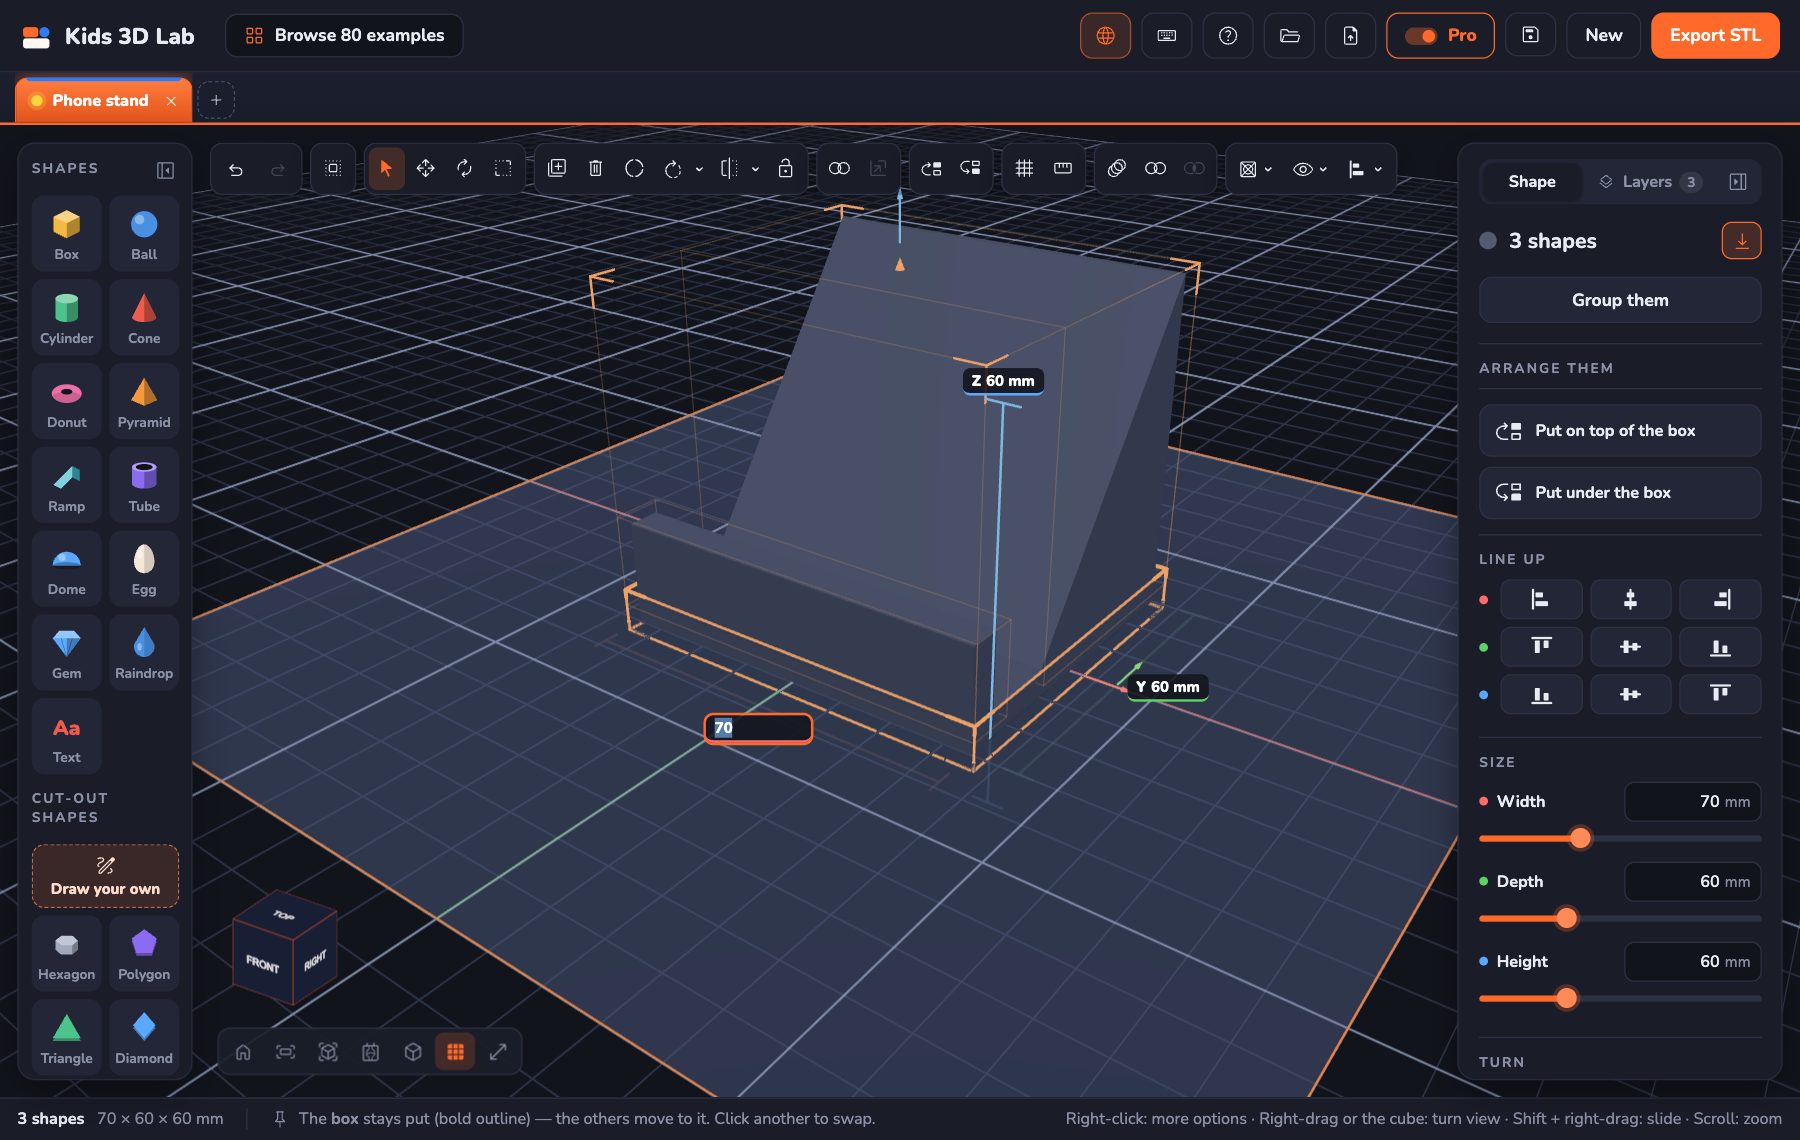Add an Egg shape
This screenshot has width=1800, height=1140.
pos(144,569)
